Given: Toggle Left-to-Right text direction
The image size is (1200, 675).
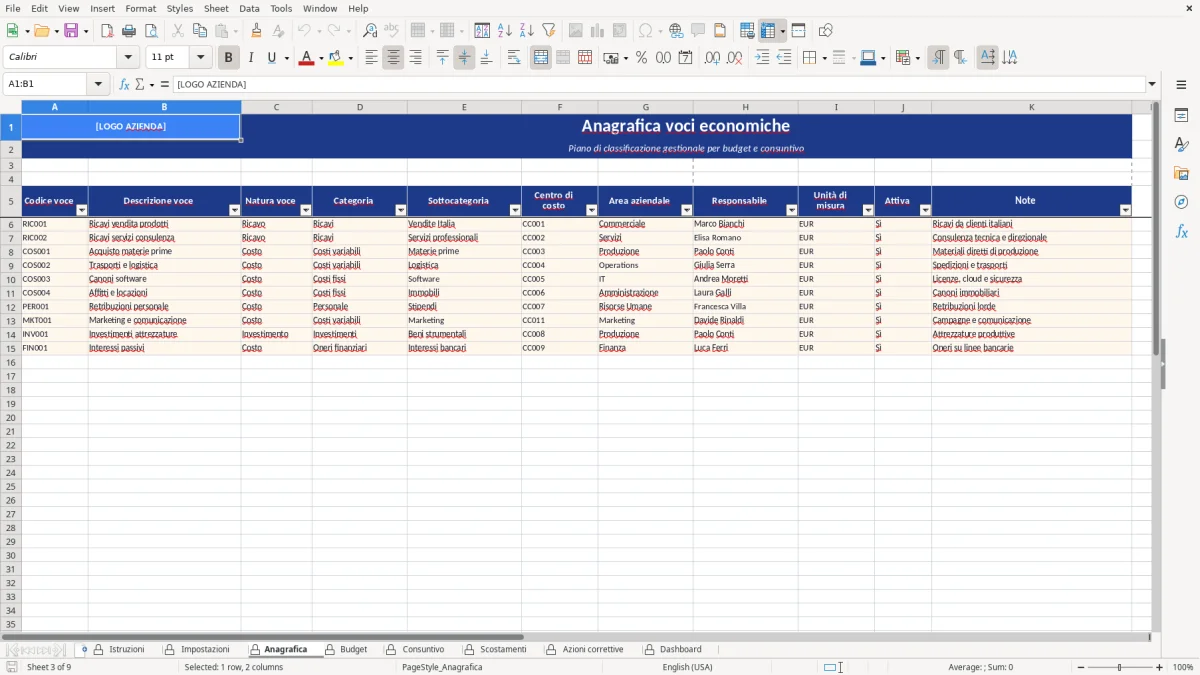Looking at the screenshot, I should 938,58.
